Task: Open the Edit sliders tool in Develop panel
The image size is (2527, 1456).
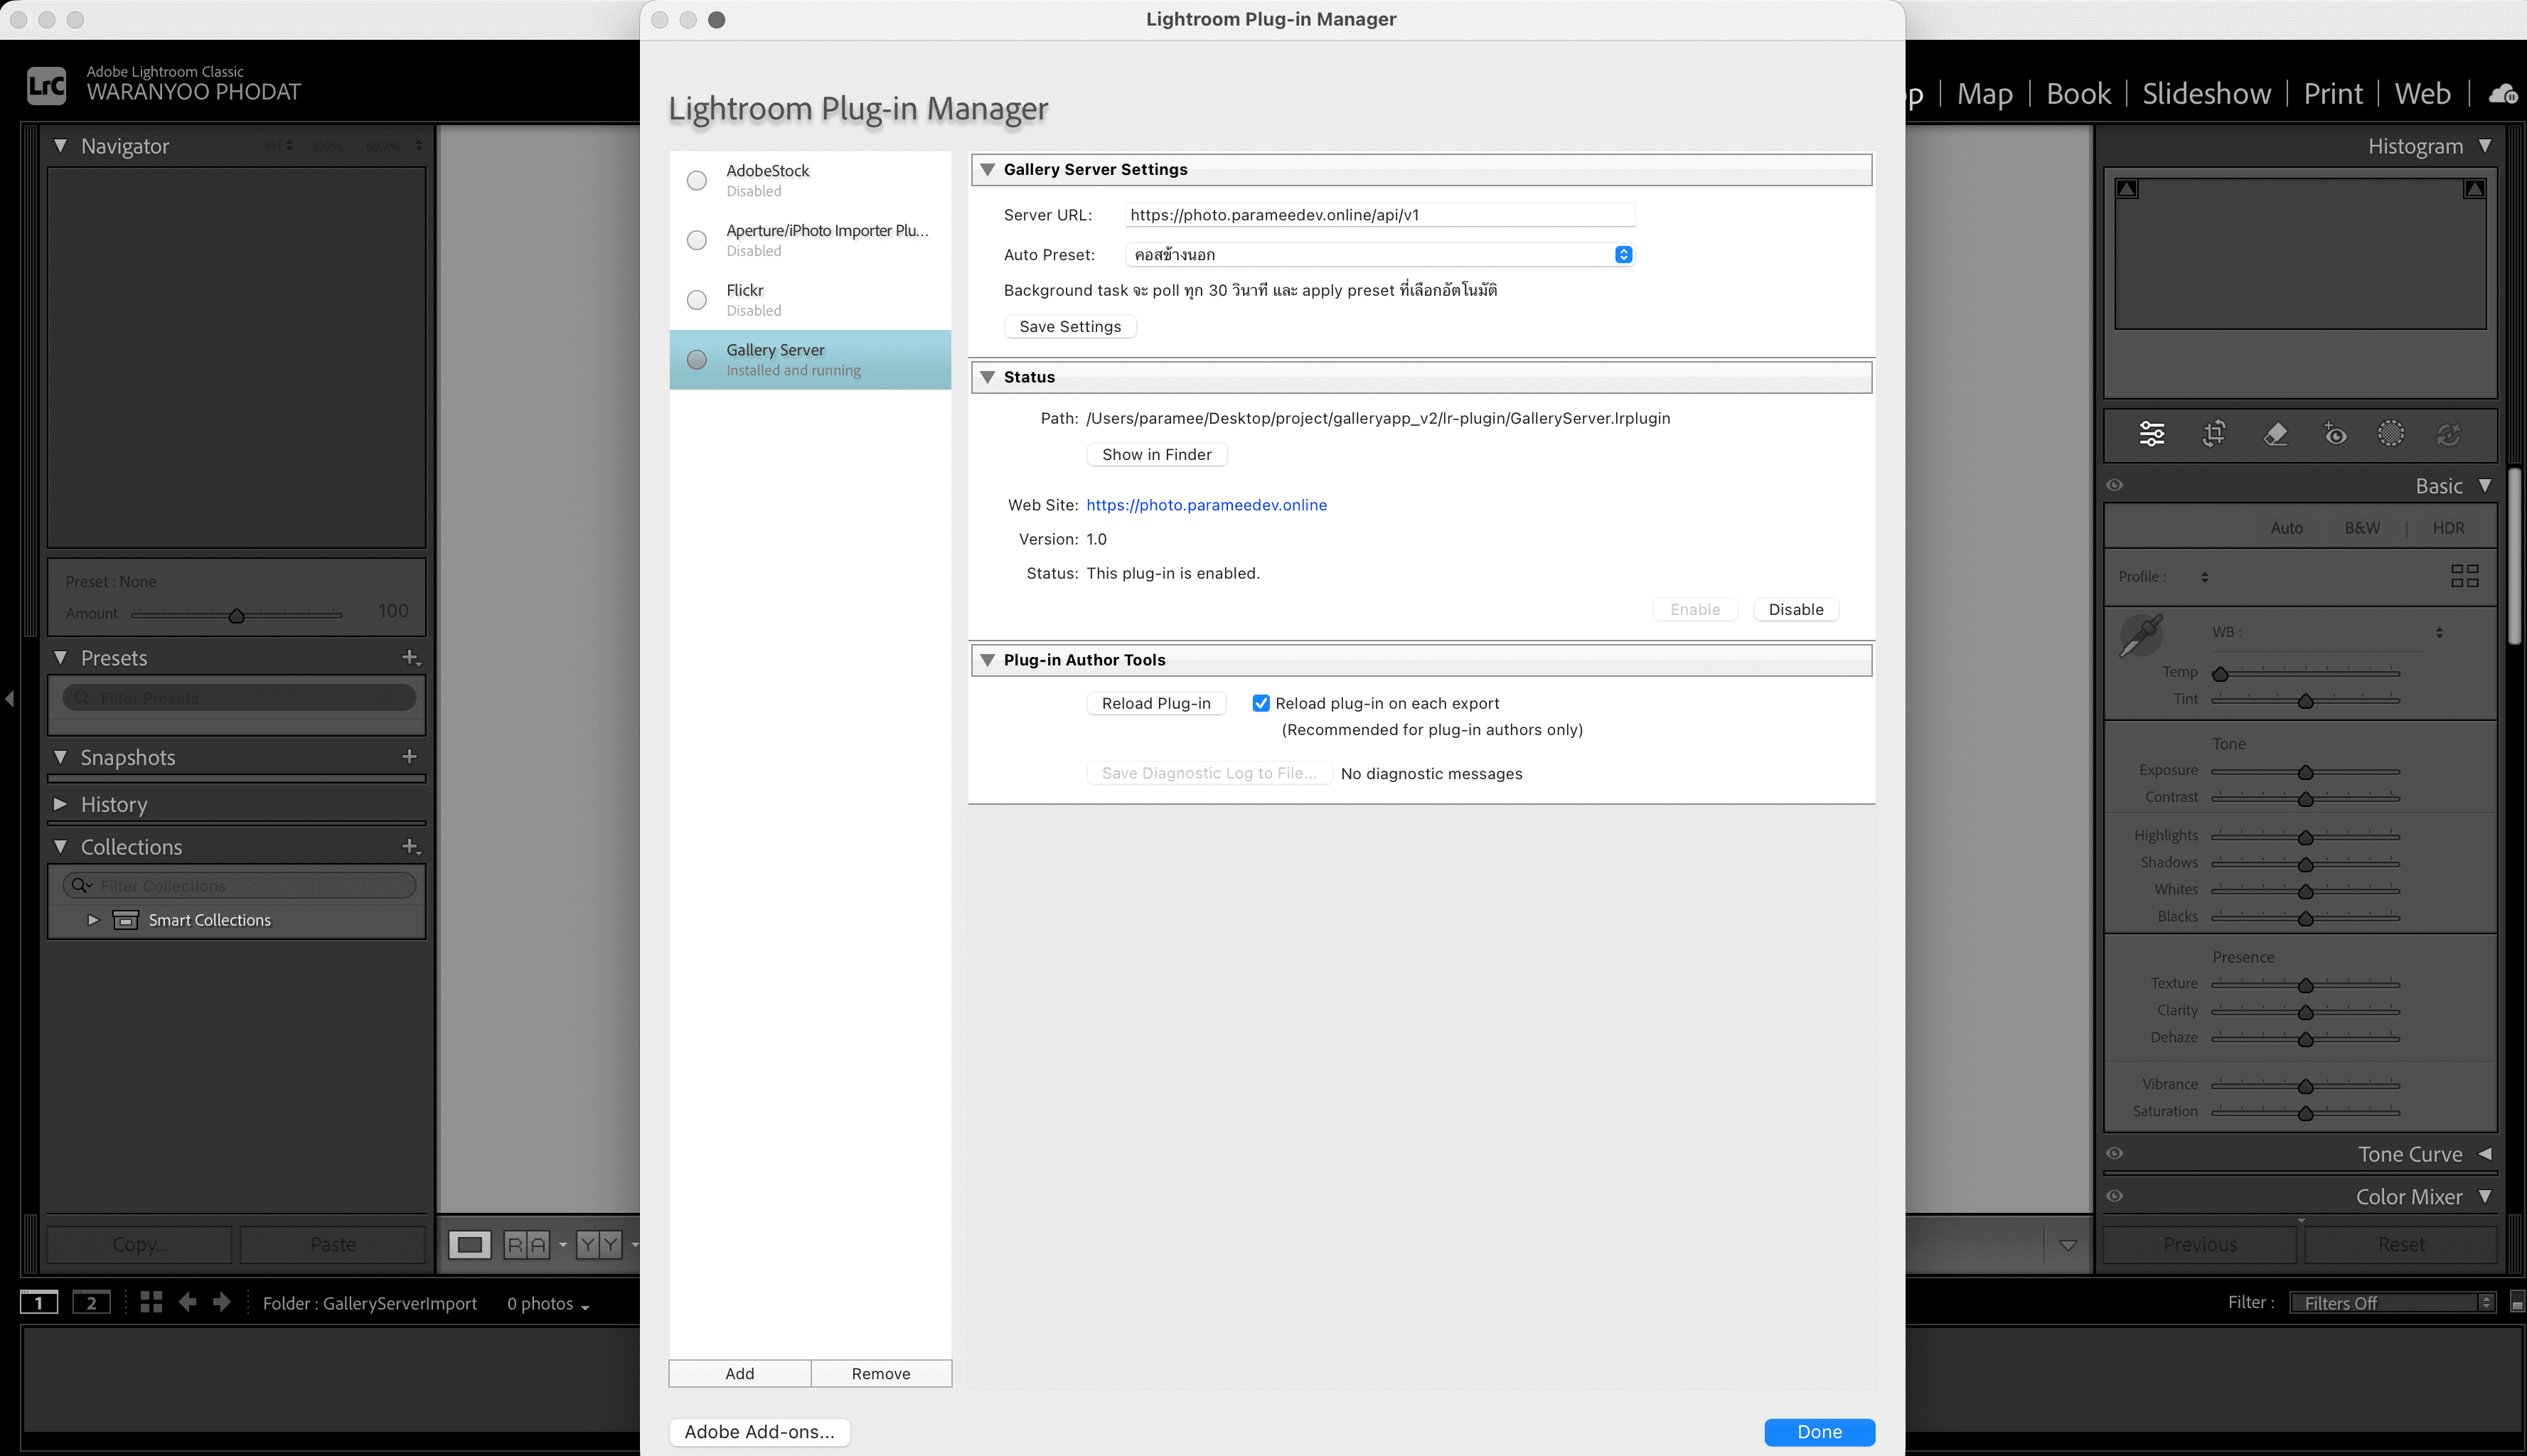Action: pos(2152,433)
